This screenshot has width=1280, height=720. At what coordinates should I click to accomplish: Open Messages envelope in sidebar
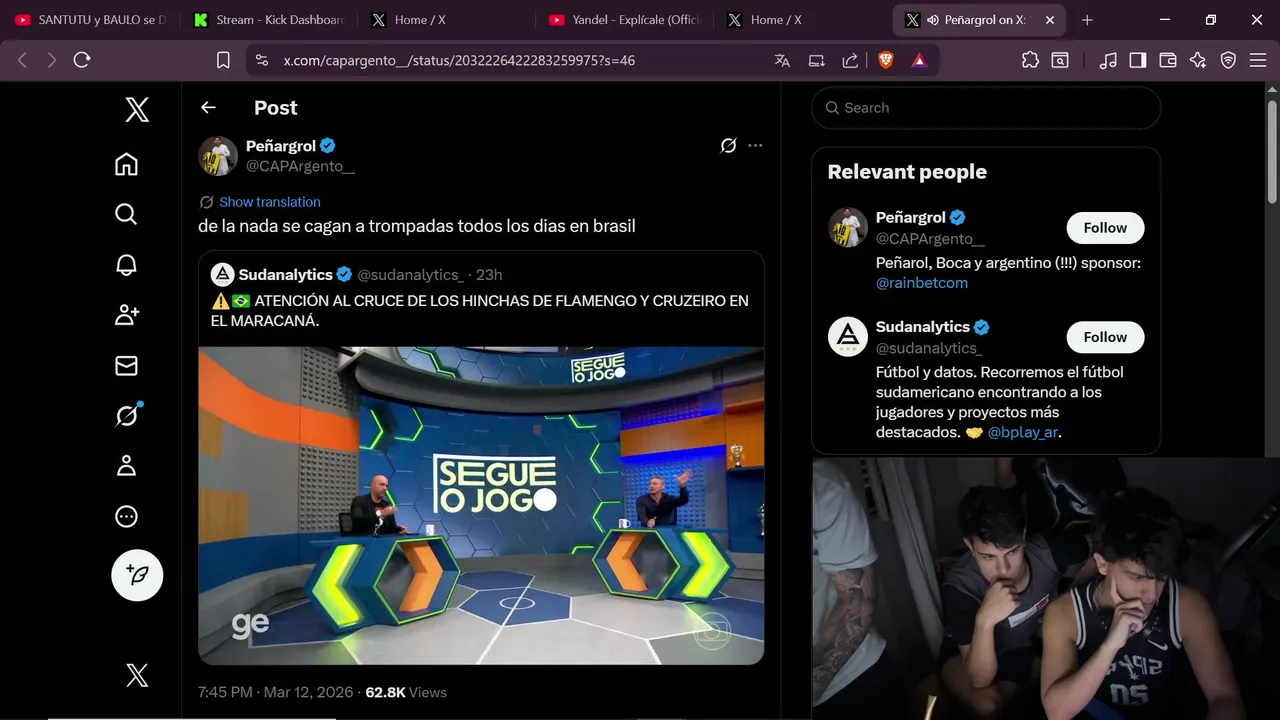[x=126, y=366]
